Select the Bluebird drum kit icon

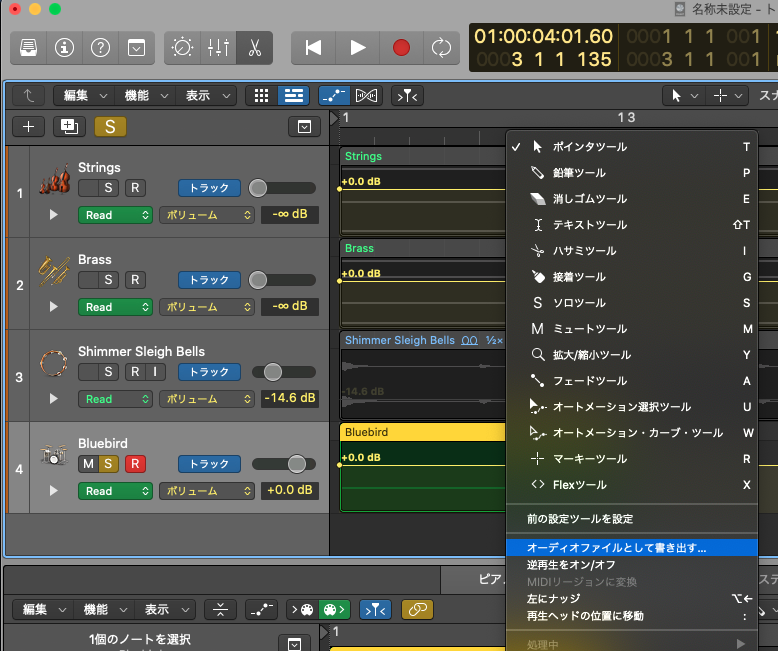coord(54,454)
